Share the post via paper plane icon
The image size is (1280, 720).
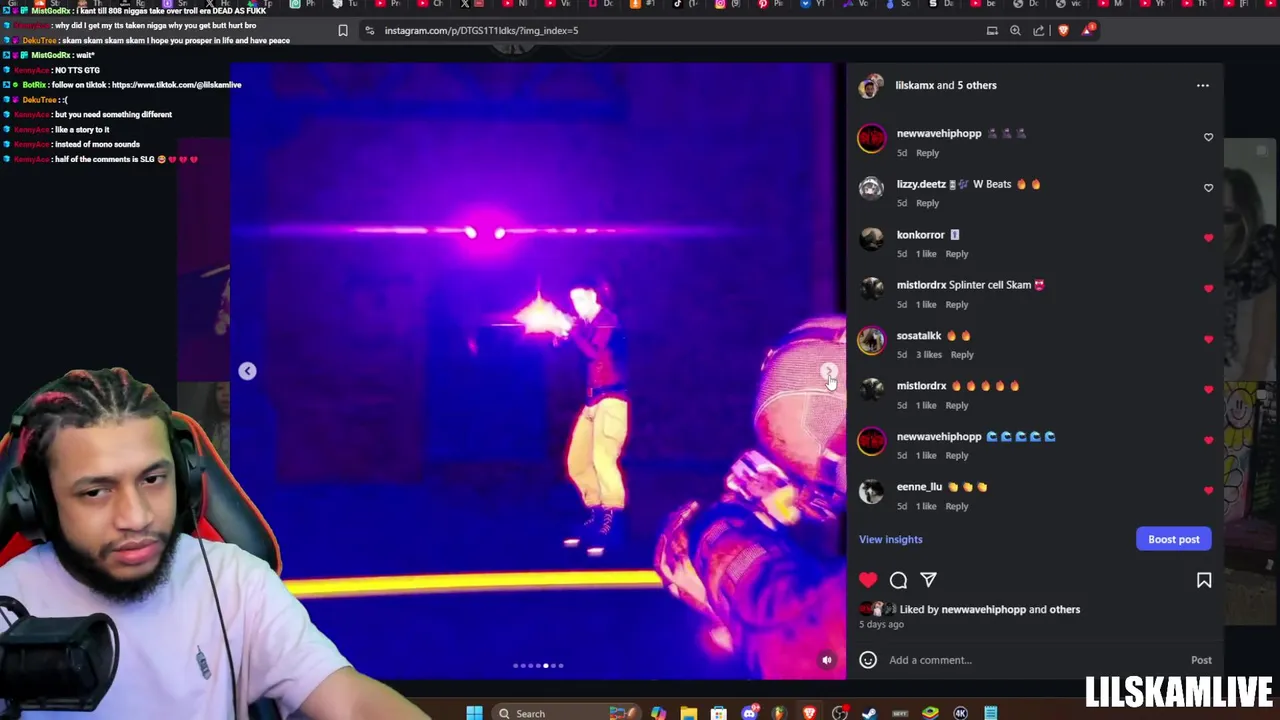[x=928, y=580]
